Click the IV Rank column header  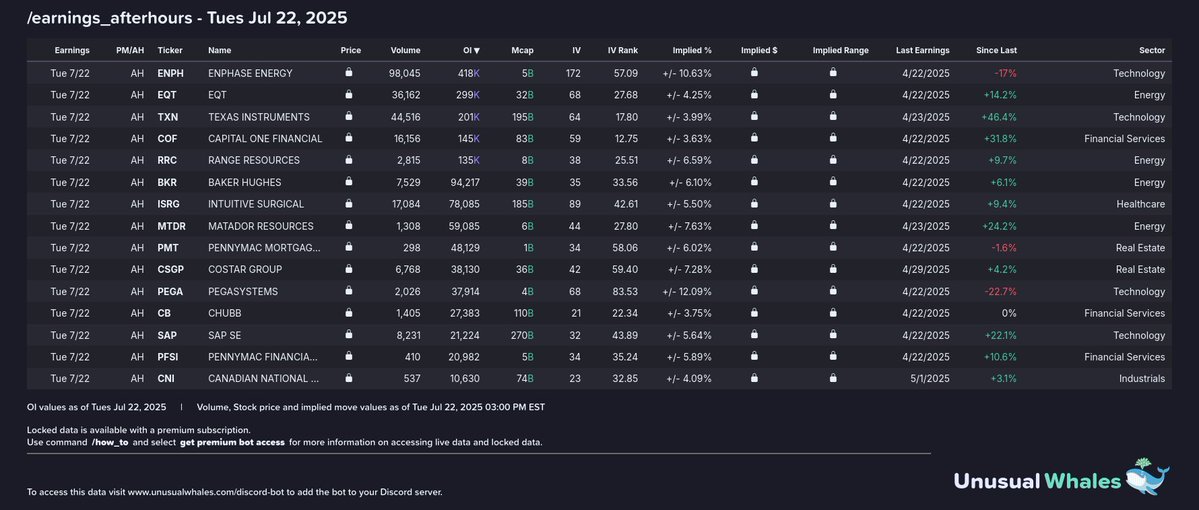pos(622,50)
